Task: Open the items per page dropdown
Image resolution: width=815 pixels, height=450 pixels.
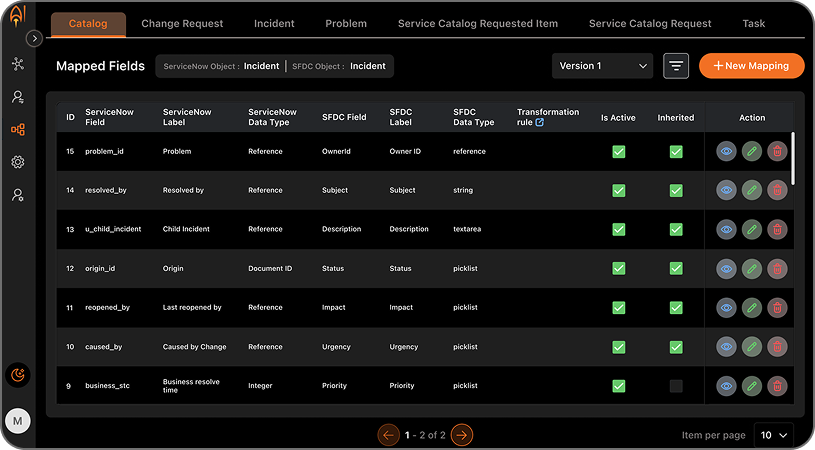Action: click(x=773, y=435)
